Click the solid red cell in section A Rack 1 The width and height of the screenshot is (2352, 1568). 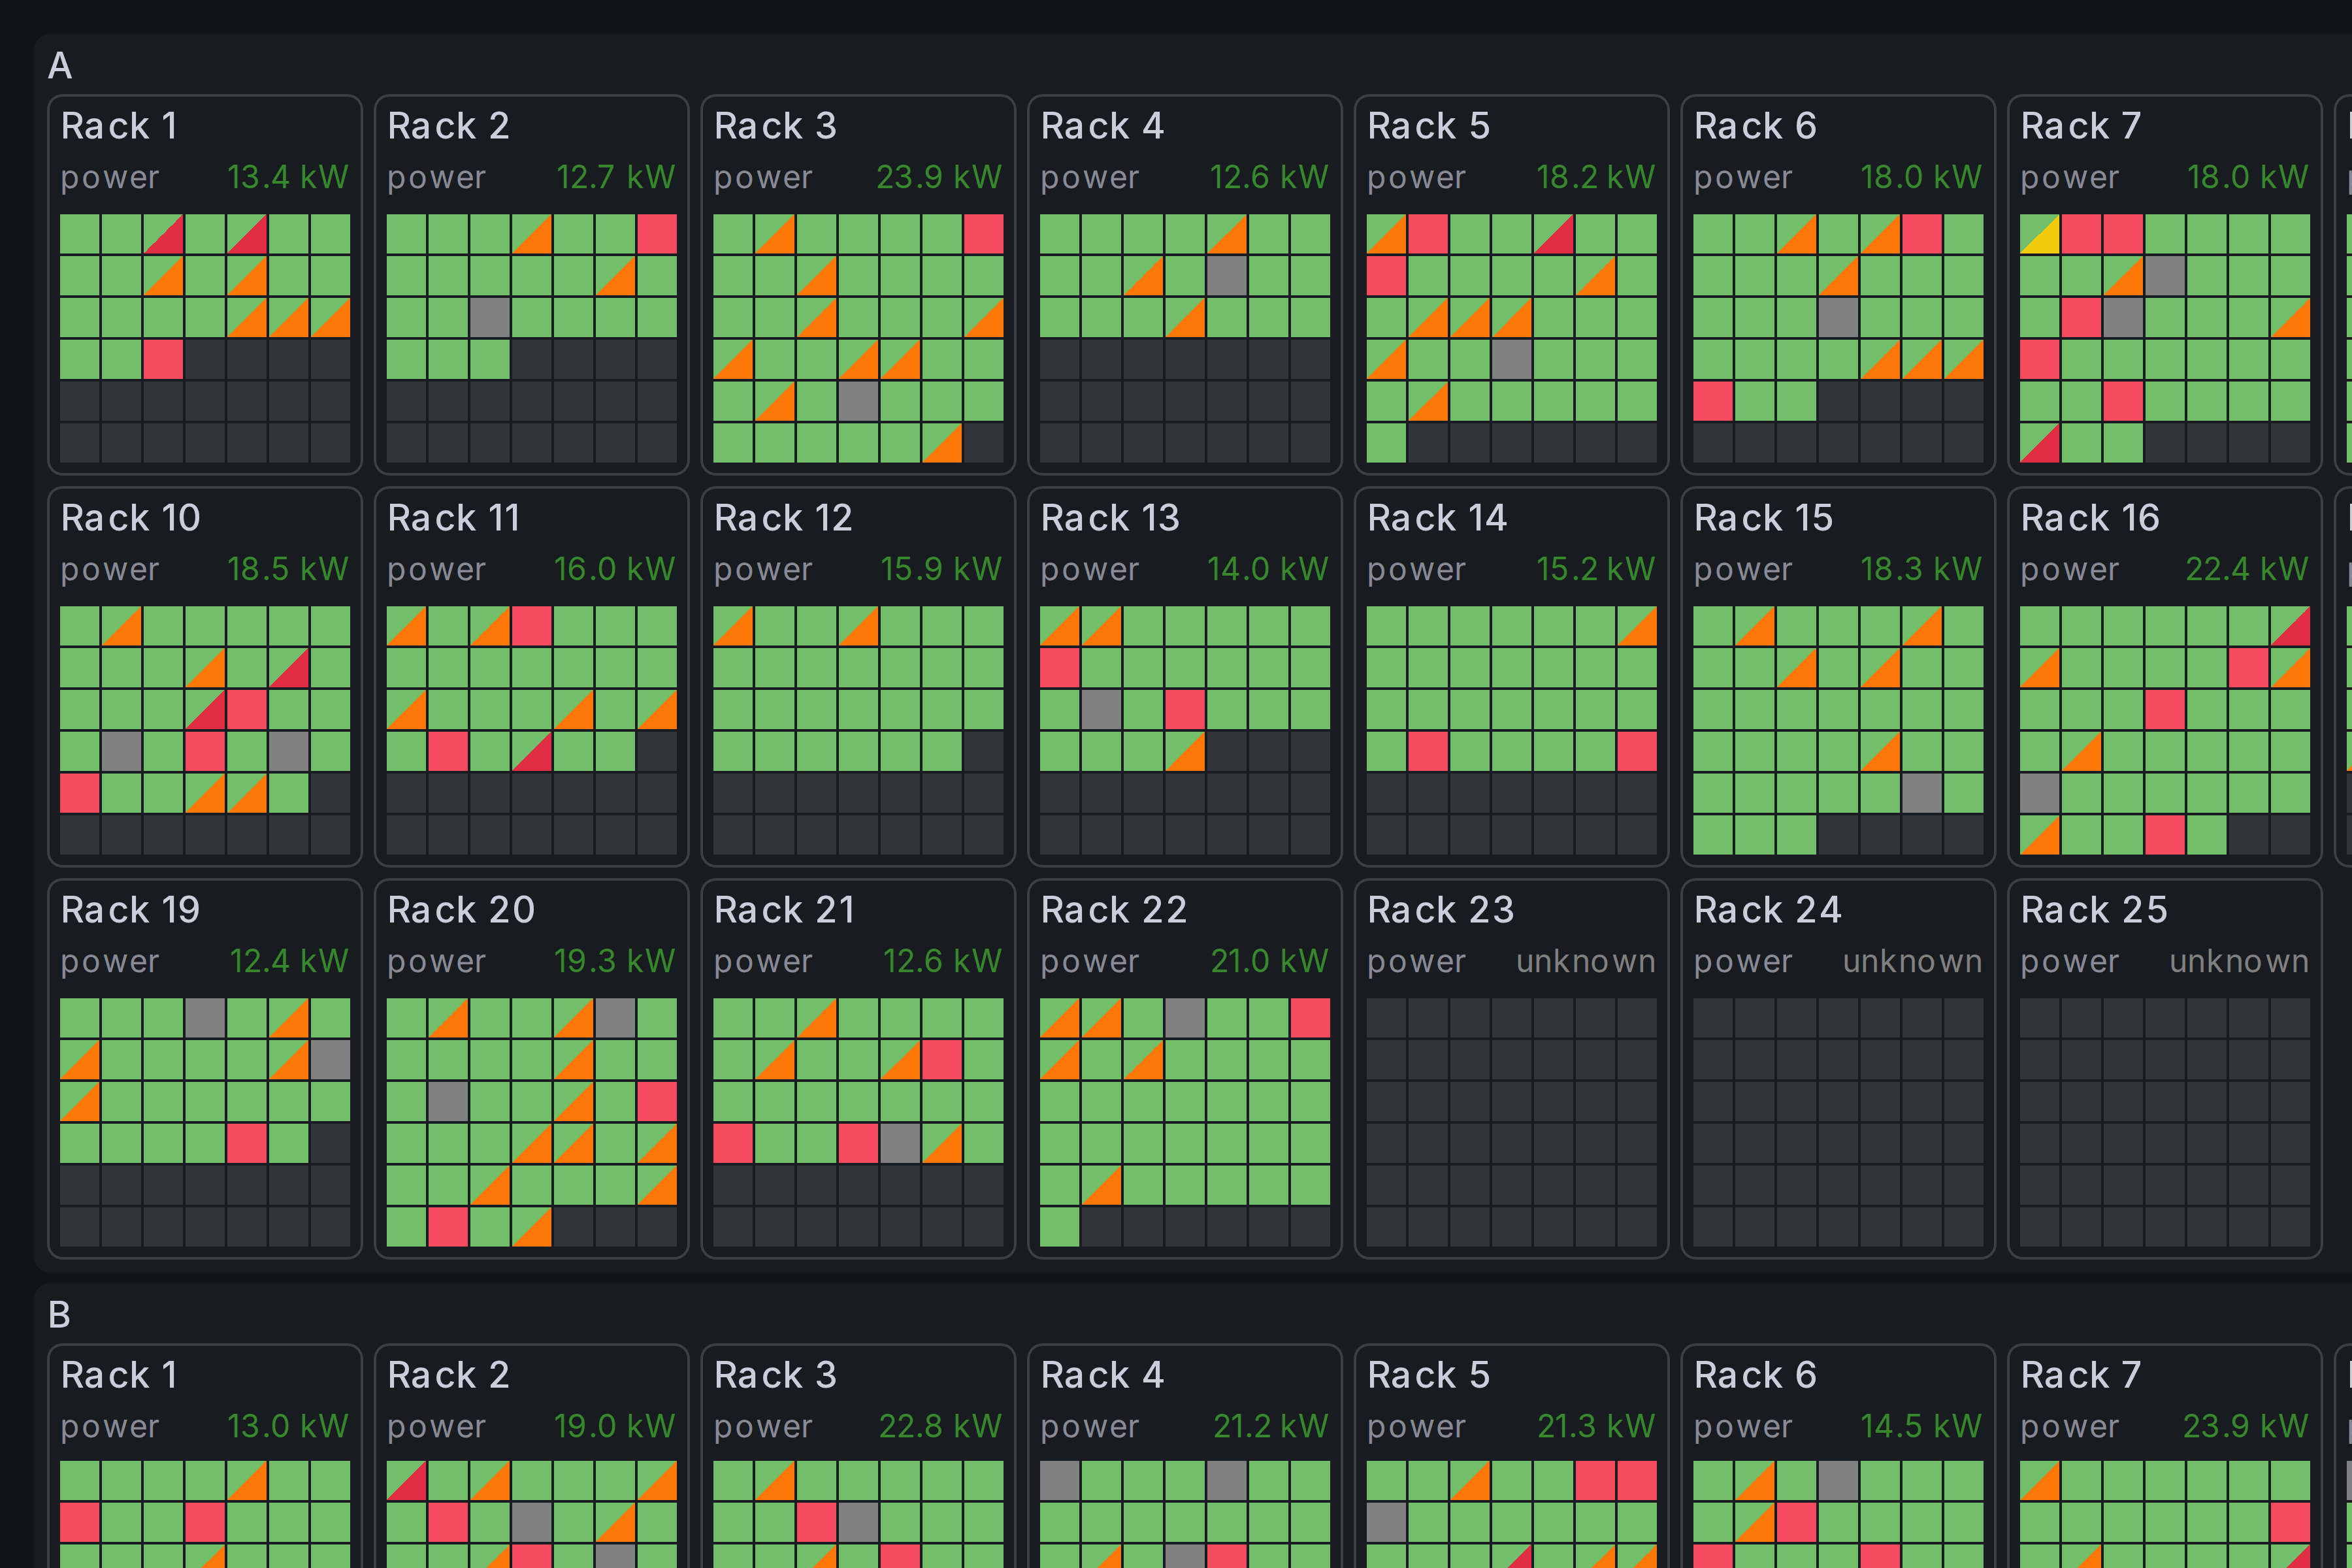[x=163, y=359]
